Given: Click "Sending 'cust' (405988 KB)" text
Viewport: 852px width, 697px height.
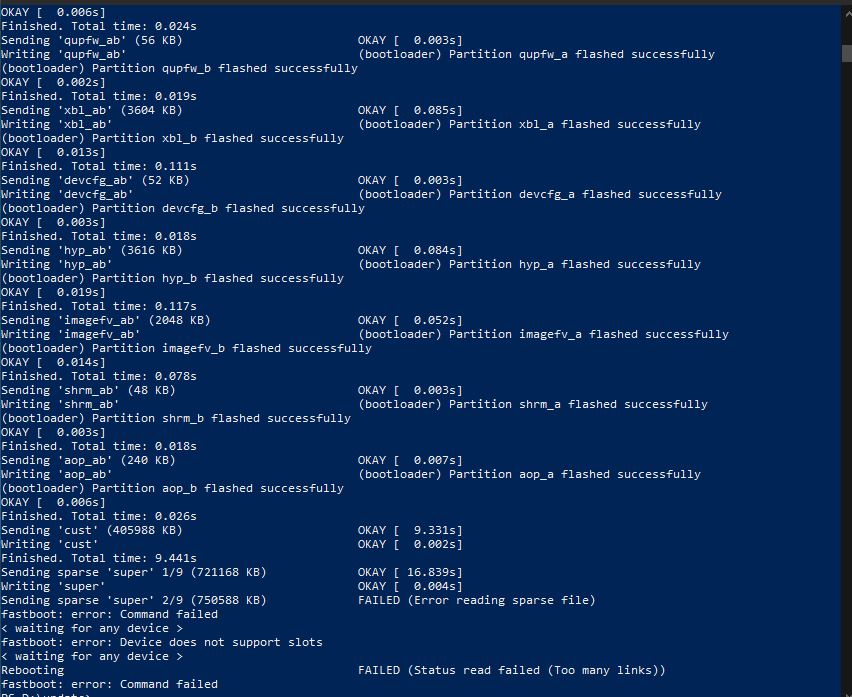Looking at the screenshot, I should (x=92, y=530).
